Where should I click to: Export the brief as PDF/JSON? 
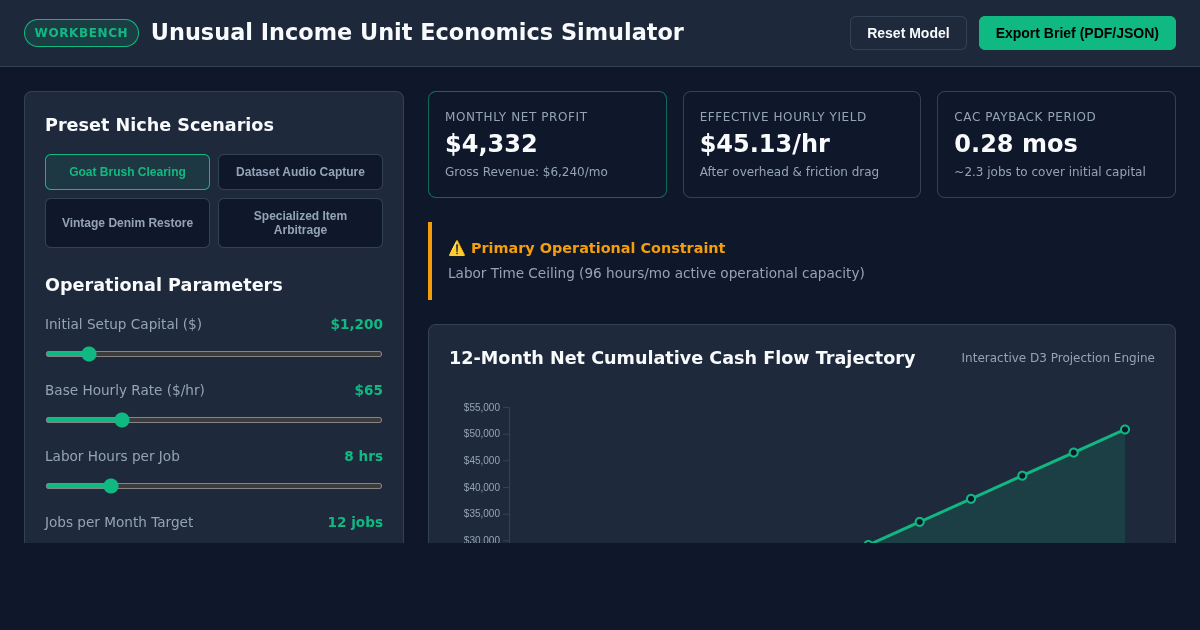pos(1077,33)
